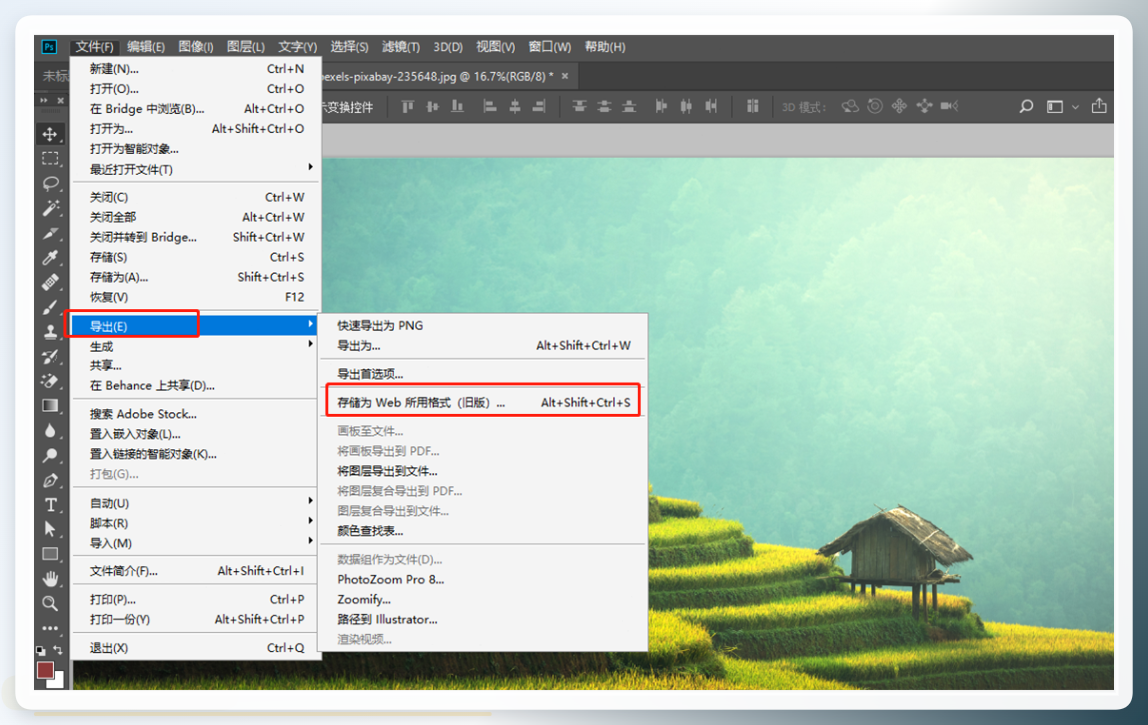
Task: Open the three-dots edit toolbar button
Action: [x=50, y=628]
